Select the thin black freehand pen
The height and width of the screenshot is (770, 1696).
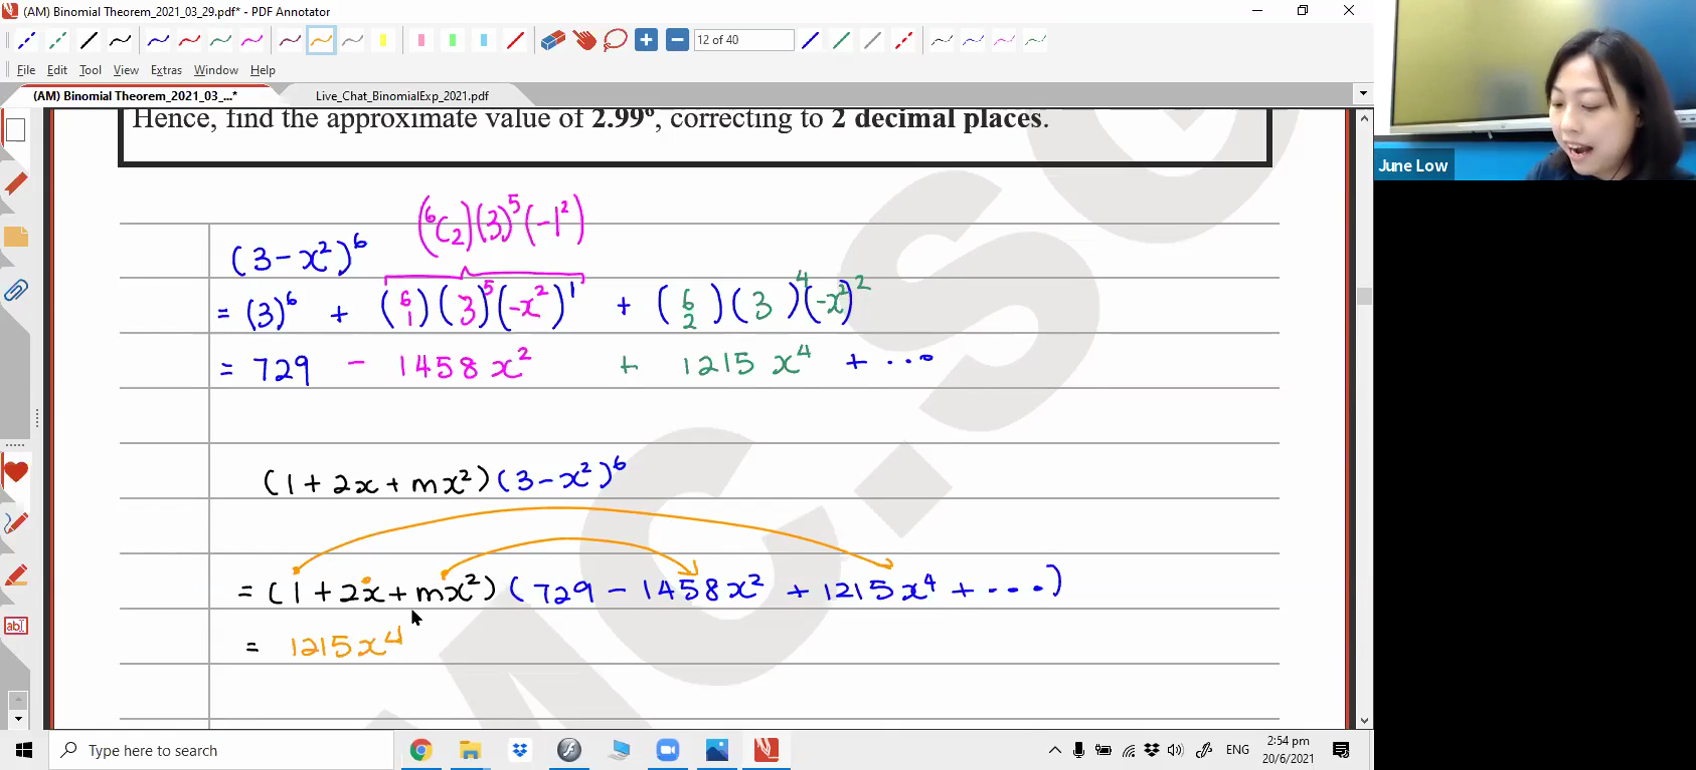click(942, 41)
